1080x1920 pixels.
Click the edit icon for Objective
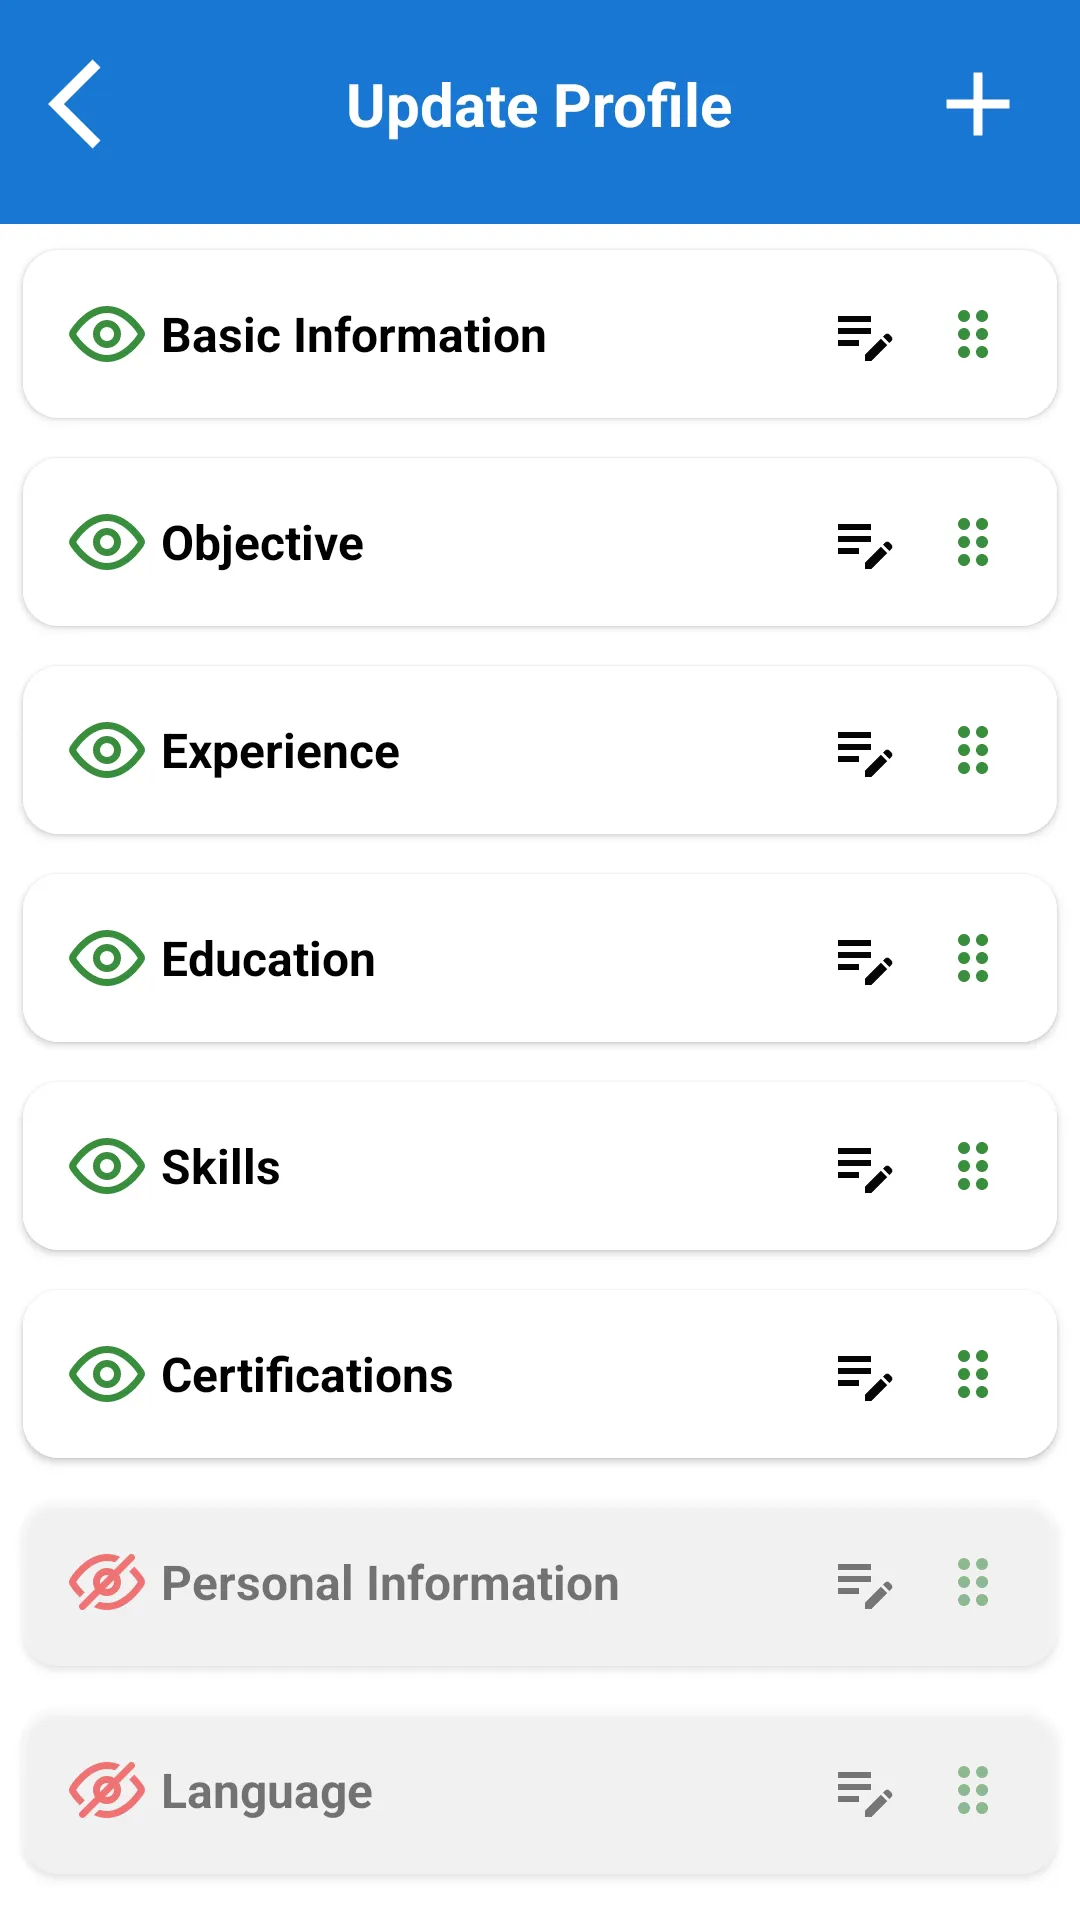(864, 544)
